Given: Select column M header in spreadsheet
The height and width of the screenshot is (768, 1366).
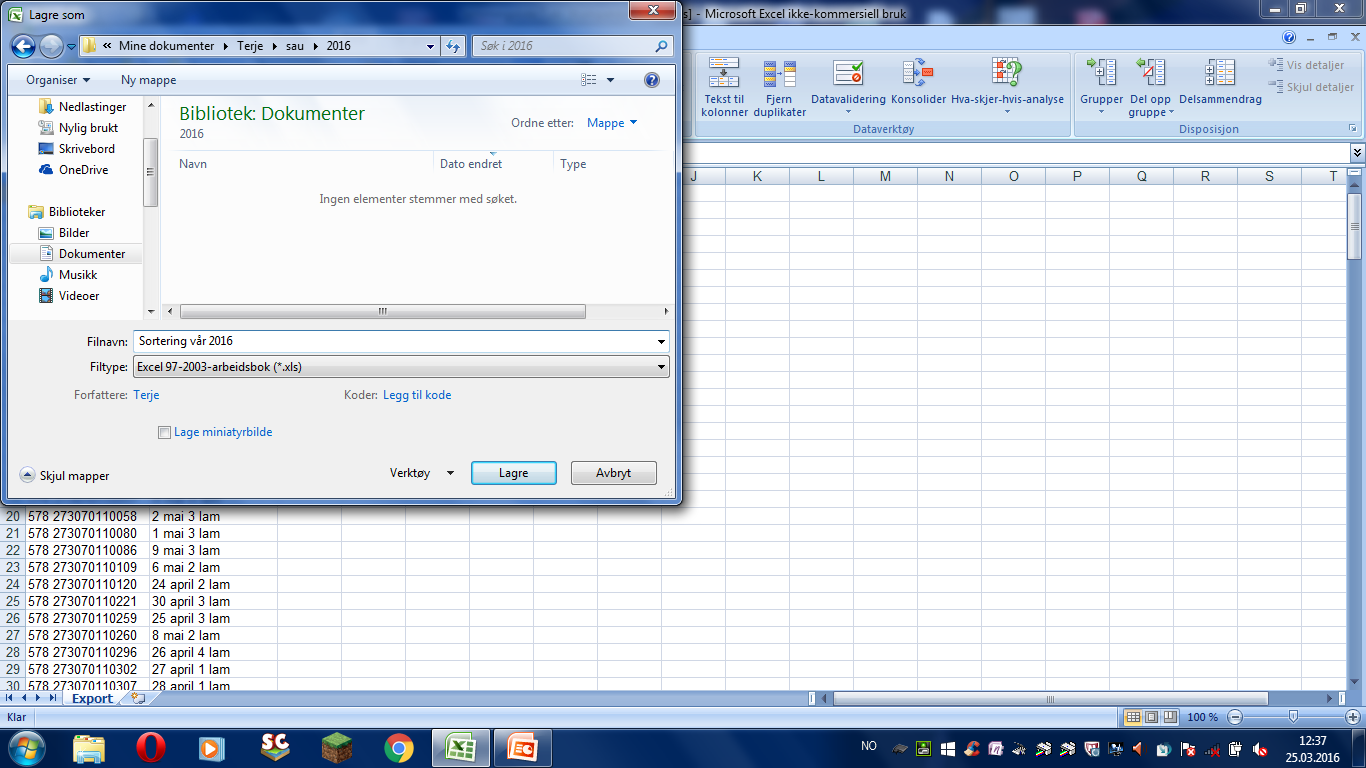Looking at the screenshot, I should (885, 176).
